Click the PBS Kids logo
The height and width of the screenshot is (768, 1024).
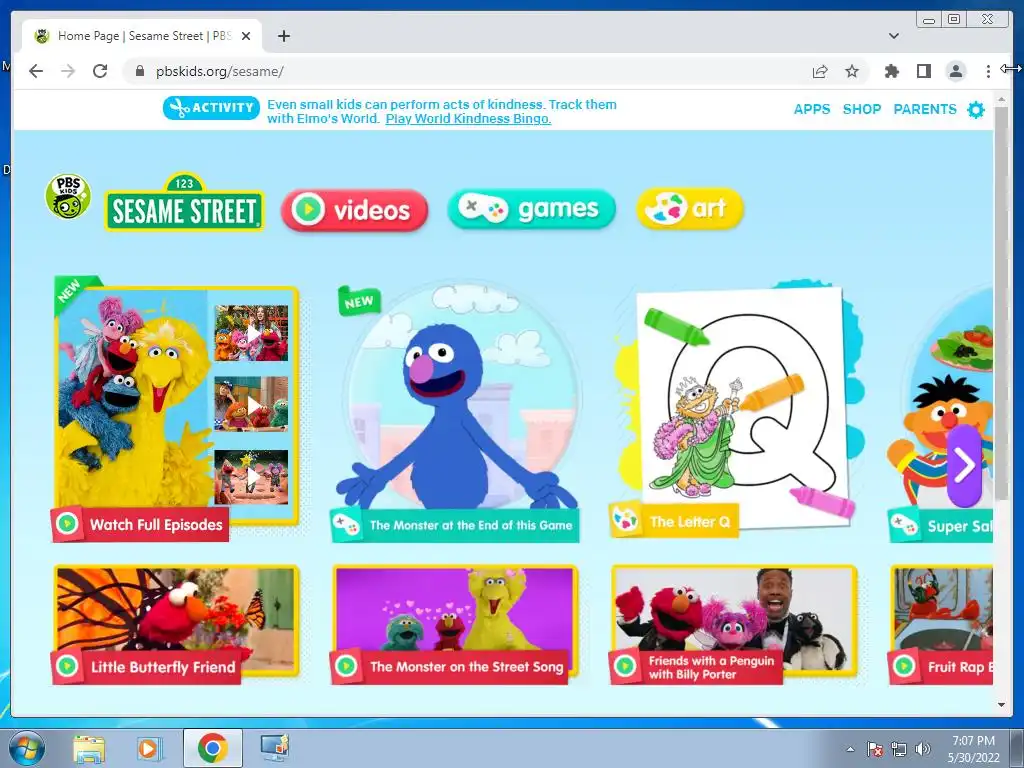click(x=68, y=197)
